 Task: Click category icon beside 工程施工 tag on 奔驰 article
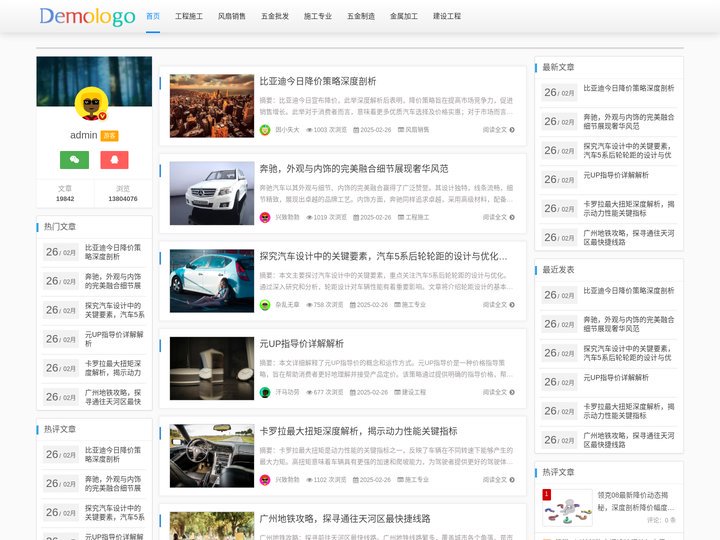tap(400, 217)
